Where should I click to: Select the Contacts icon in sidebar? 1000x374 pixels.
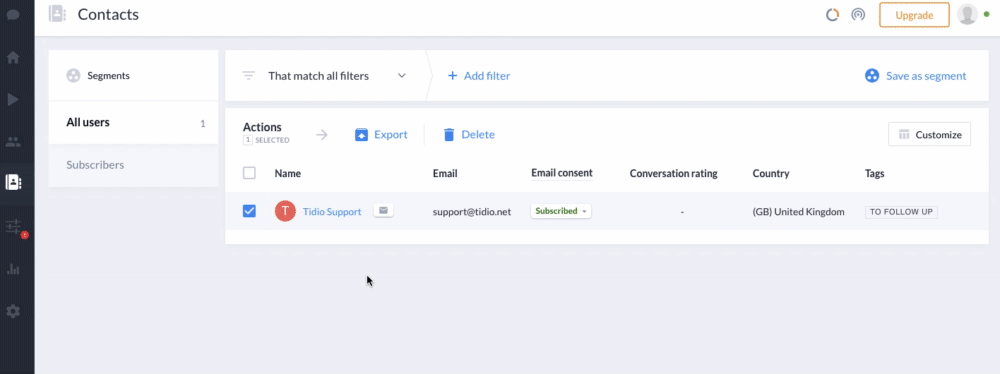pyautogui.click(x=13, y=183)
